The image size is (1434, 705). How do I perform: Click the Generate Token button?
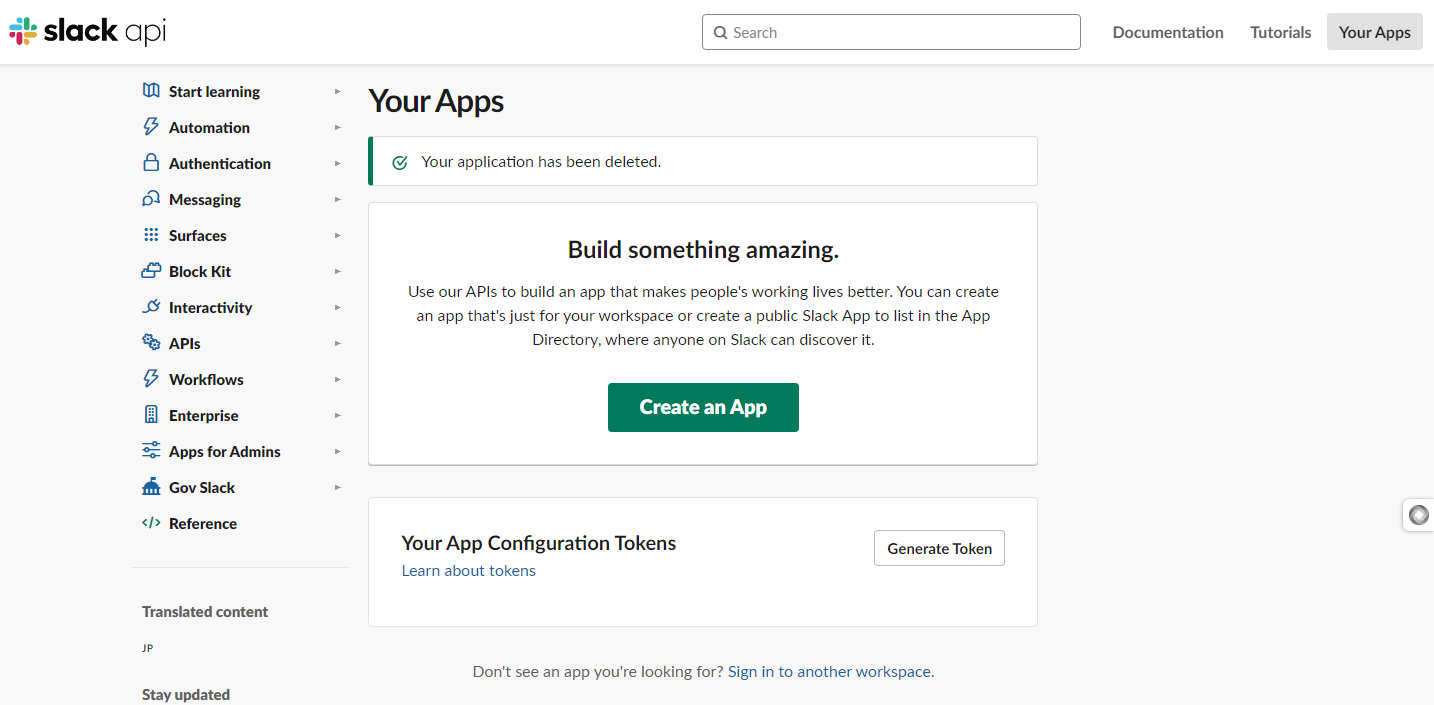[x=939, y=548]
